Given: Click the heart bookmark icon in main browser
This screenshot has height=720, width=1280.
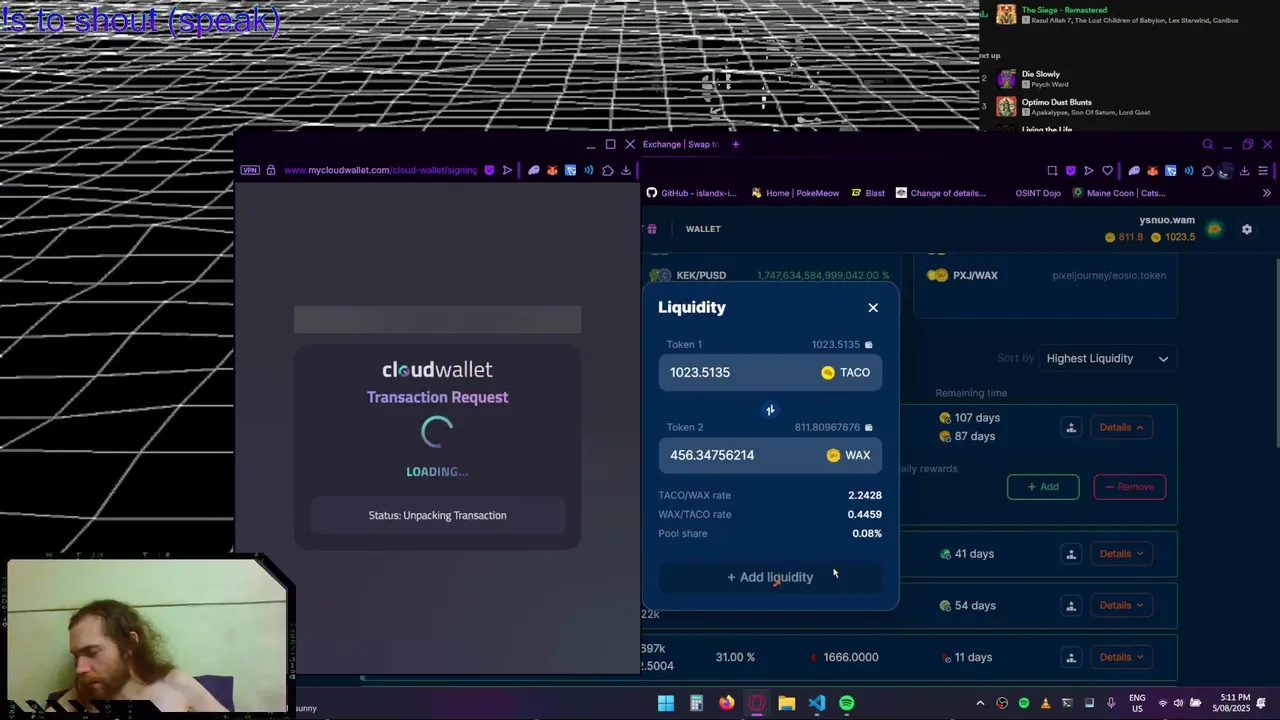Looking at the screenshot, I should [x=1107, y=171].
